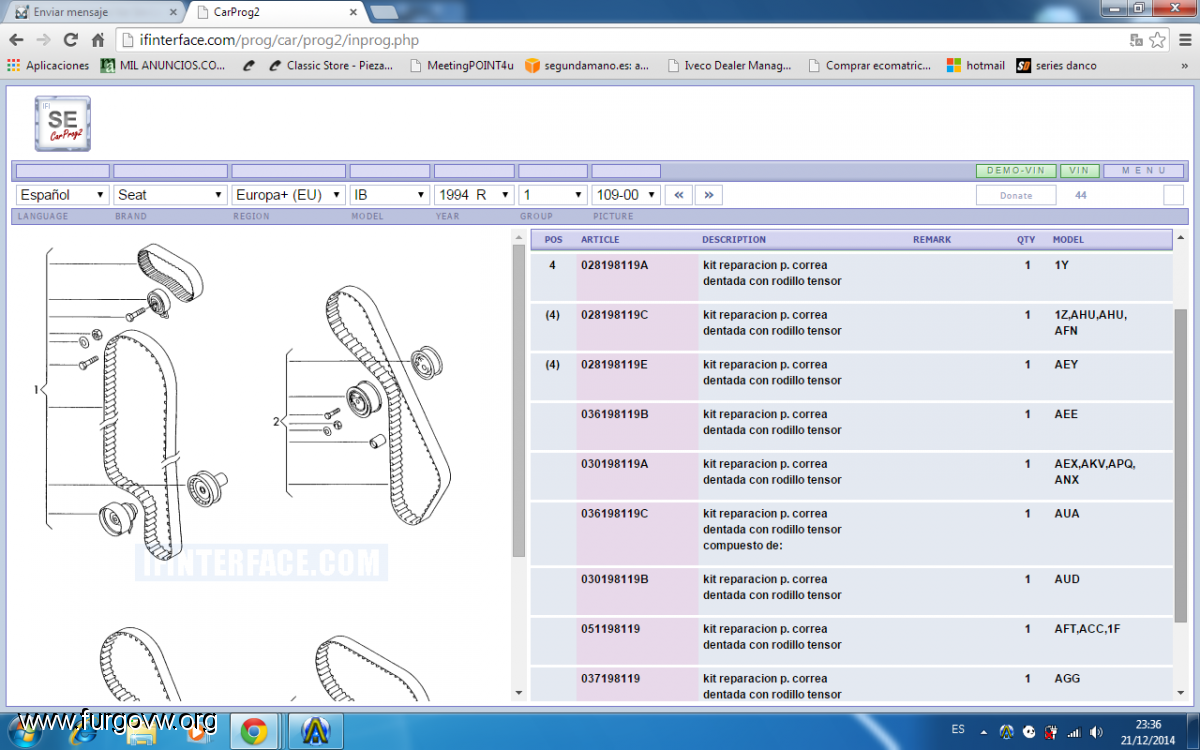Open Chrome from the taskbar

coord(254,732)
